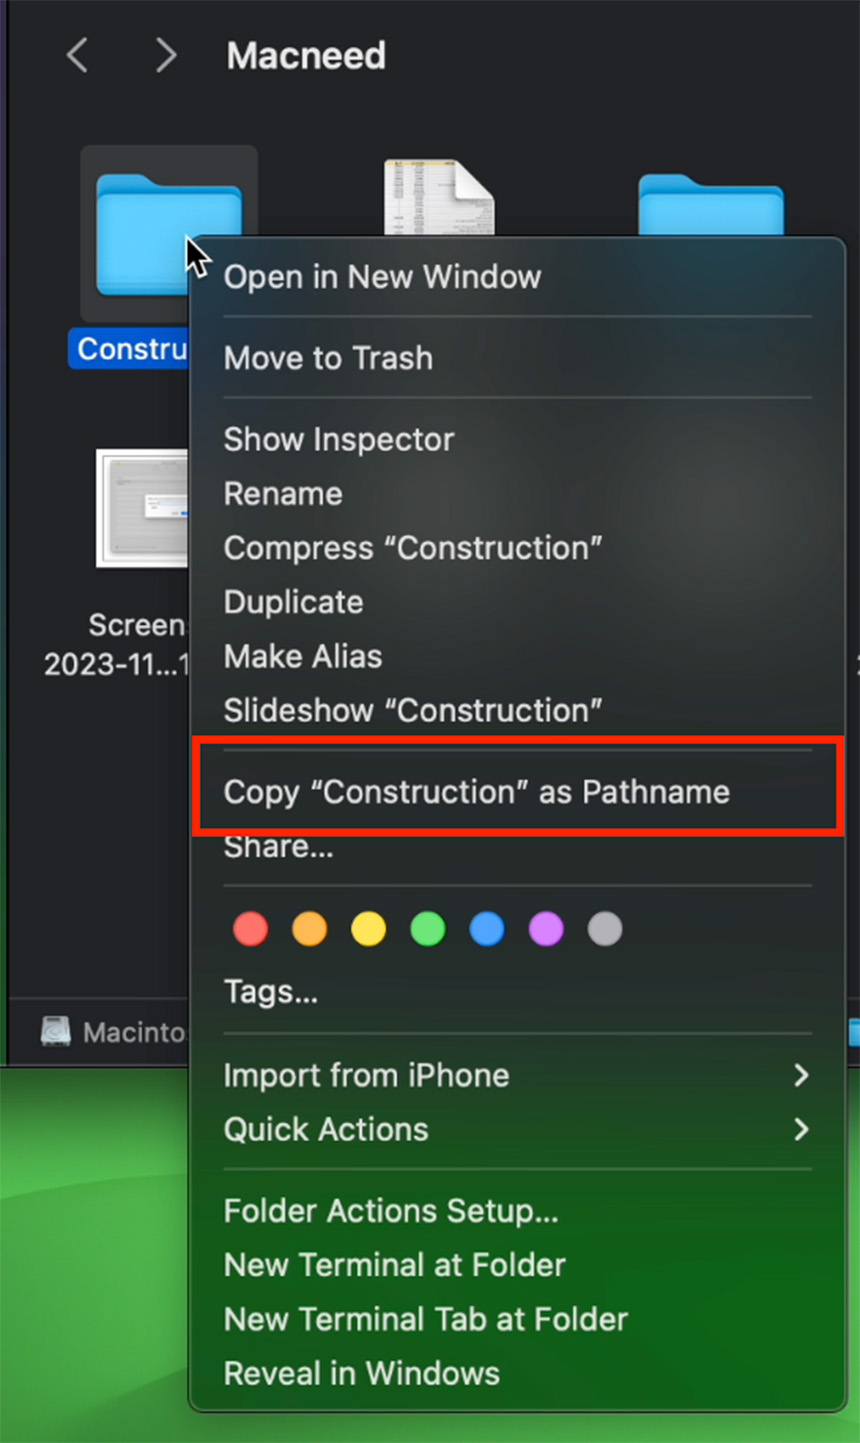
Task: Apply the purple tag color
Action: coord(545,929)
